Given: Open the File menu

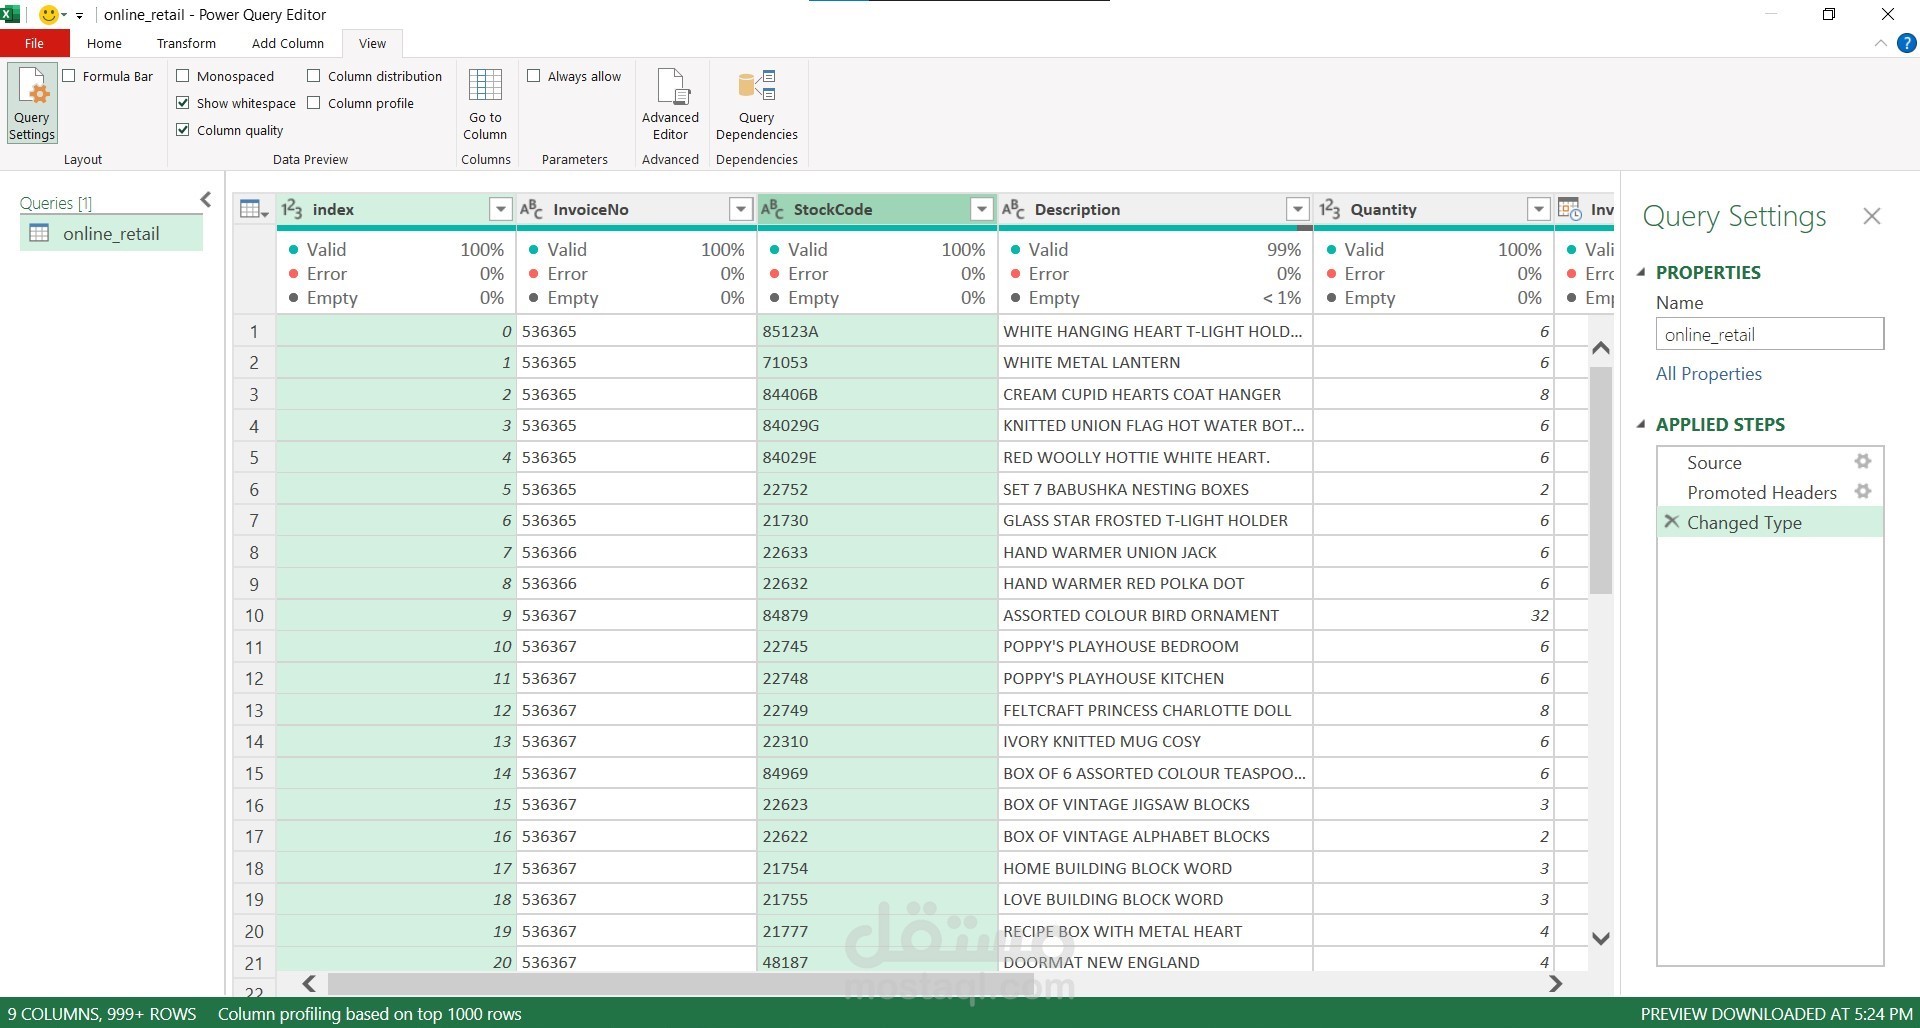Looking at the screenshot, I should pos(34,43).
